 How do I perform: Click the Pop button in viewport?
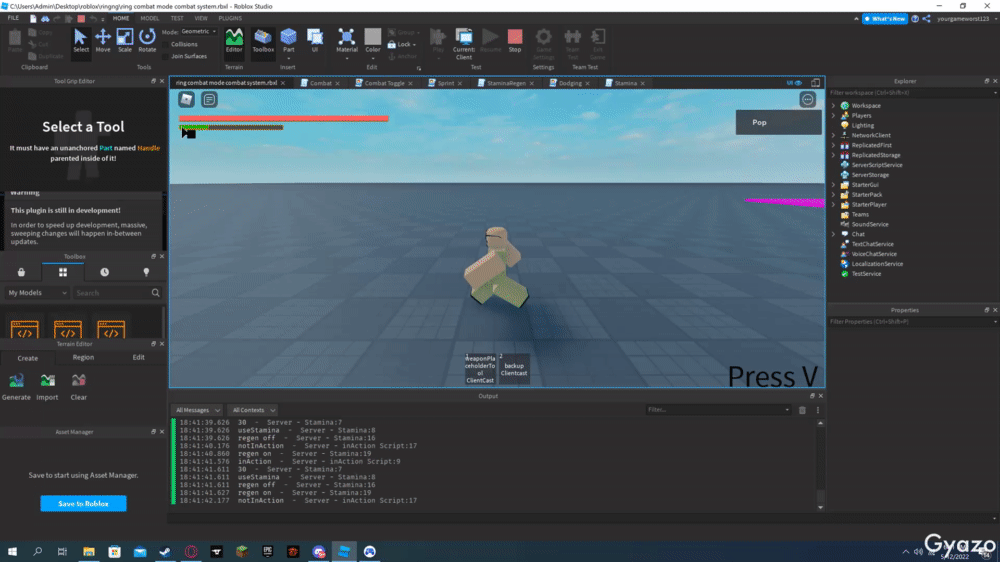point(779,122)
